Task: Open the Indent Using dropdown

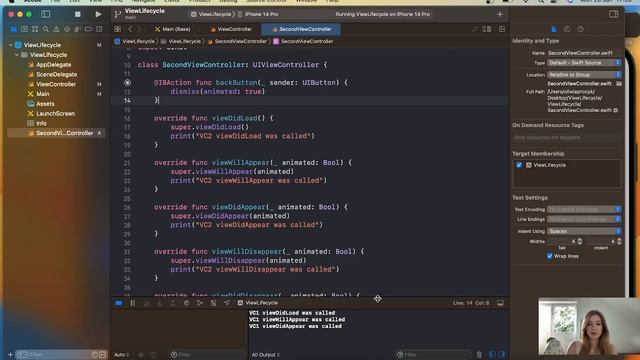Action: pos(584,231)
